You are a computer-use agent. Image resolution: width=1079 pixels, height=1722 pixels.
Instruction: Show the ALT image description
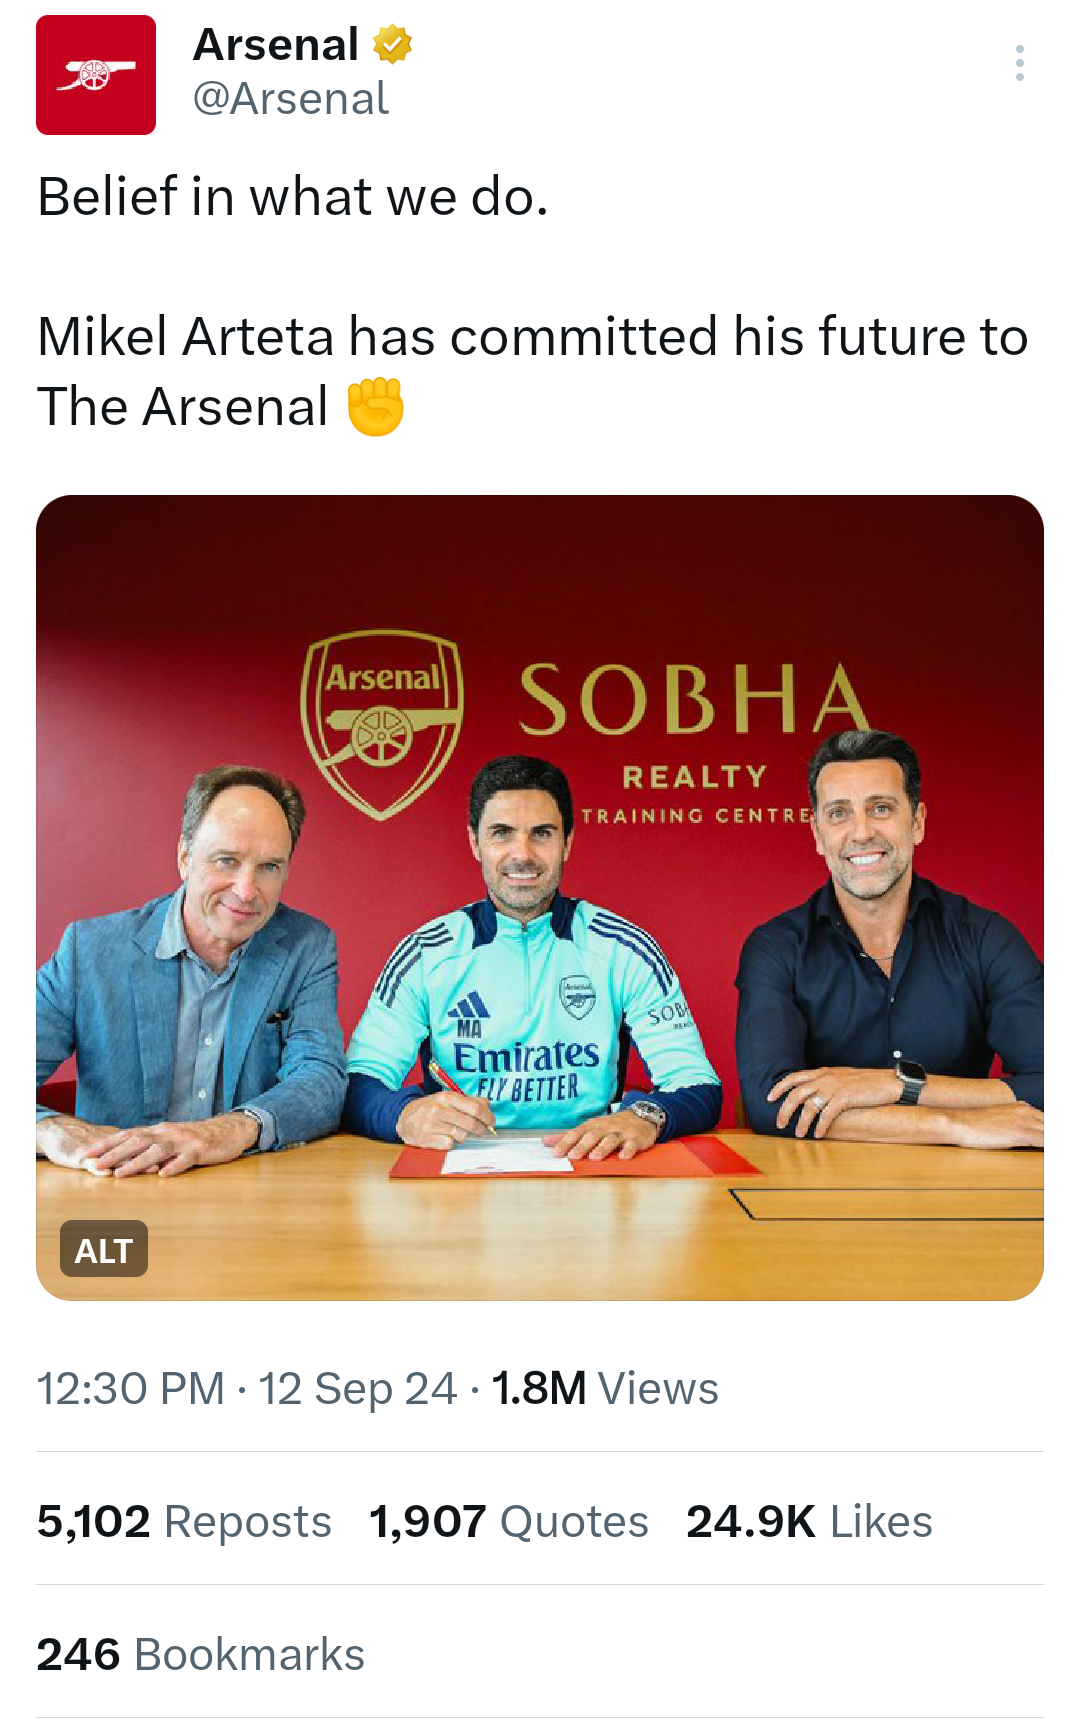pyautogui.click(x=104, y=1249)
